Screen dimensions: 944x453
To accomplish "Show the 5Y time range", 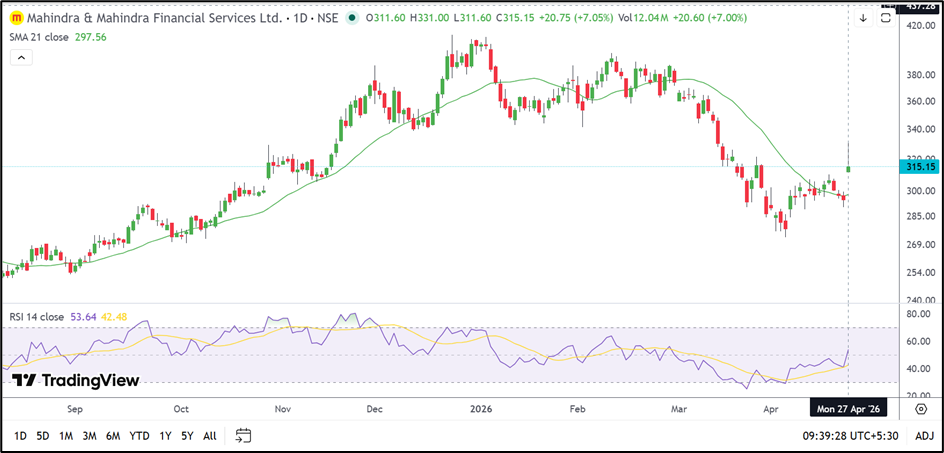I will 187,435.
